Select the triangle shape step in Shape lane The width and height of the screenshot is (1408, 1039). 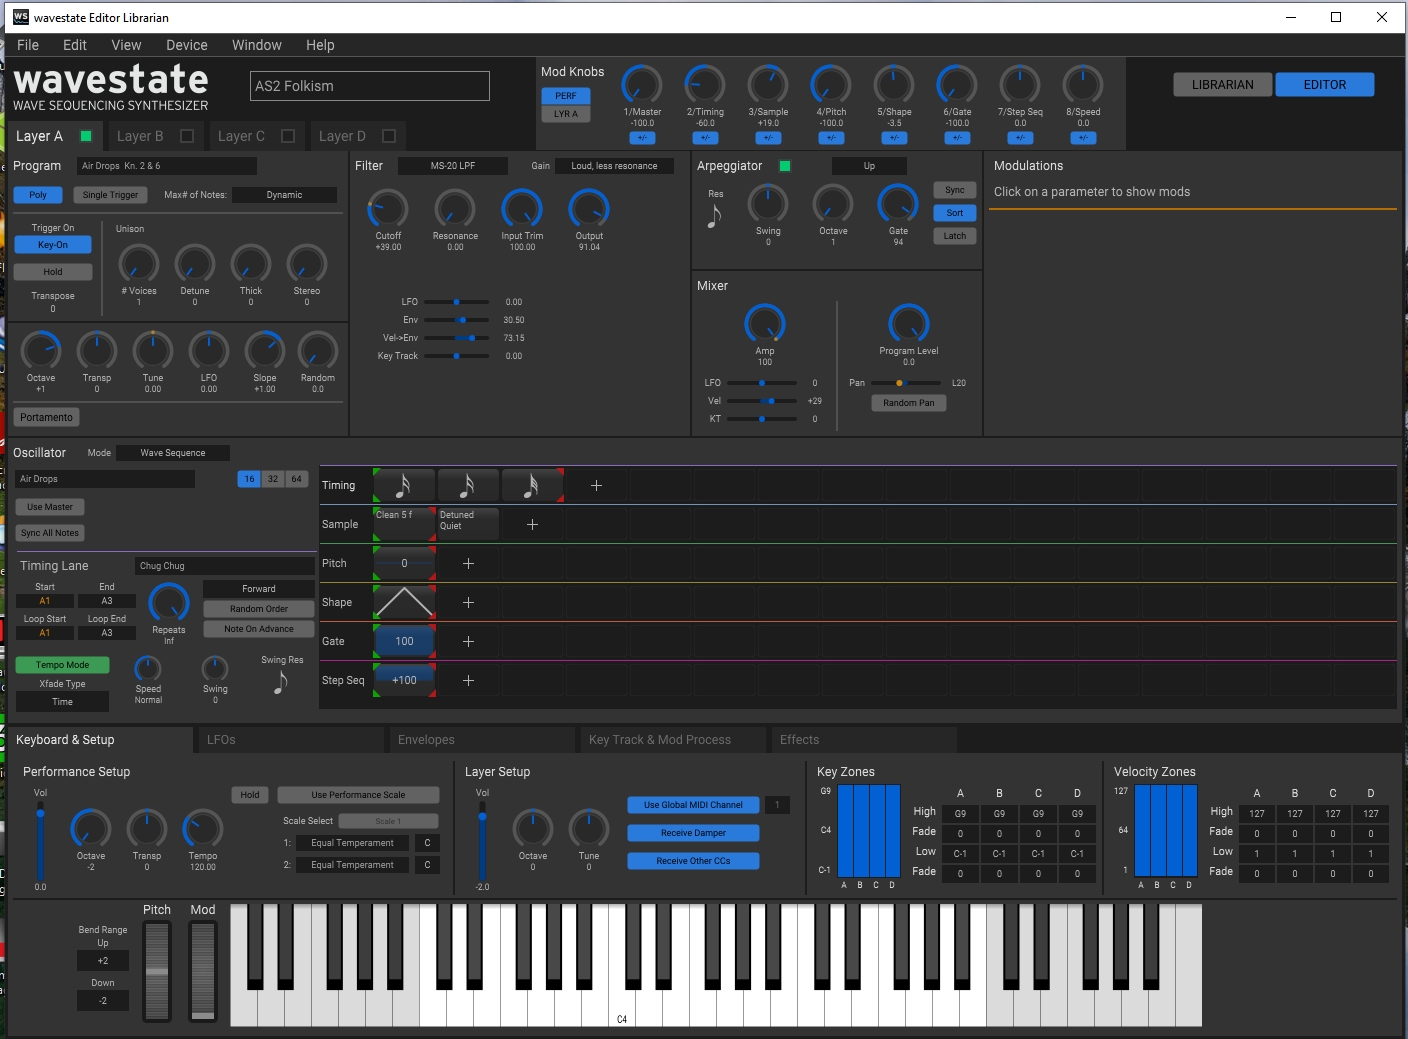(x=404, y=602)
